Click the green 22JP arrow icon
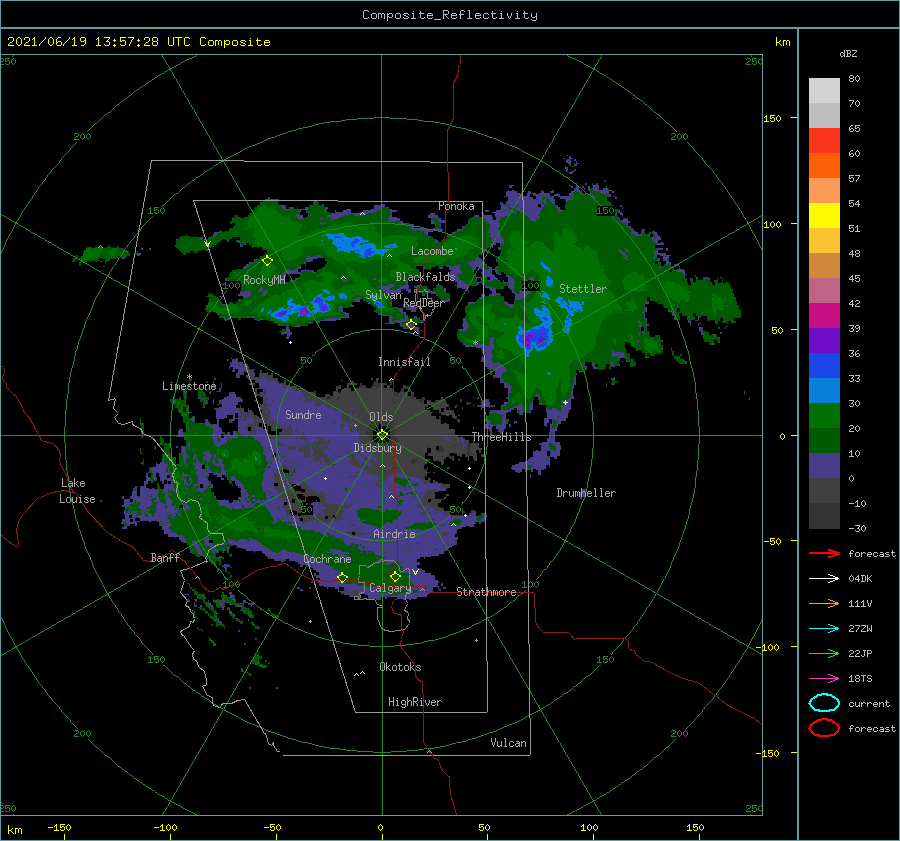The width and height of the screenshot is (900, 841). point(824,653)
